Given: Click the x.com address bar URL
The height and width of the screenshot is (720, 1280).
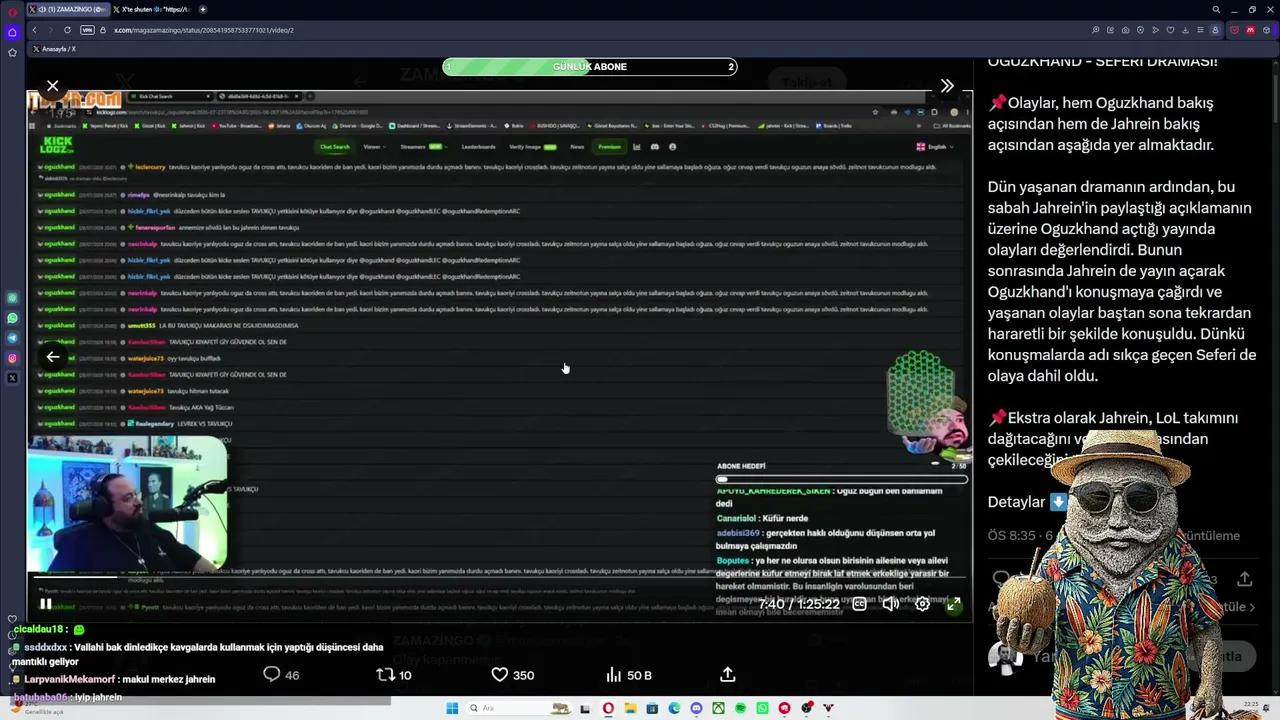Looking at the screenshot, I should 203,30.
